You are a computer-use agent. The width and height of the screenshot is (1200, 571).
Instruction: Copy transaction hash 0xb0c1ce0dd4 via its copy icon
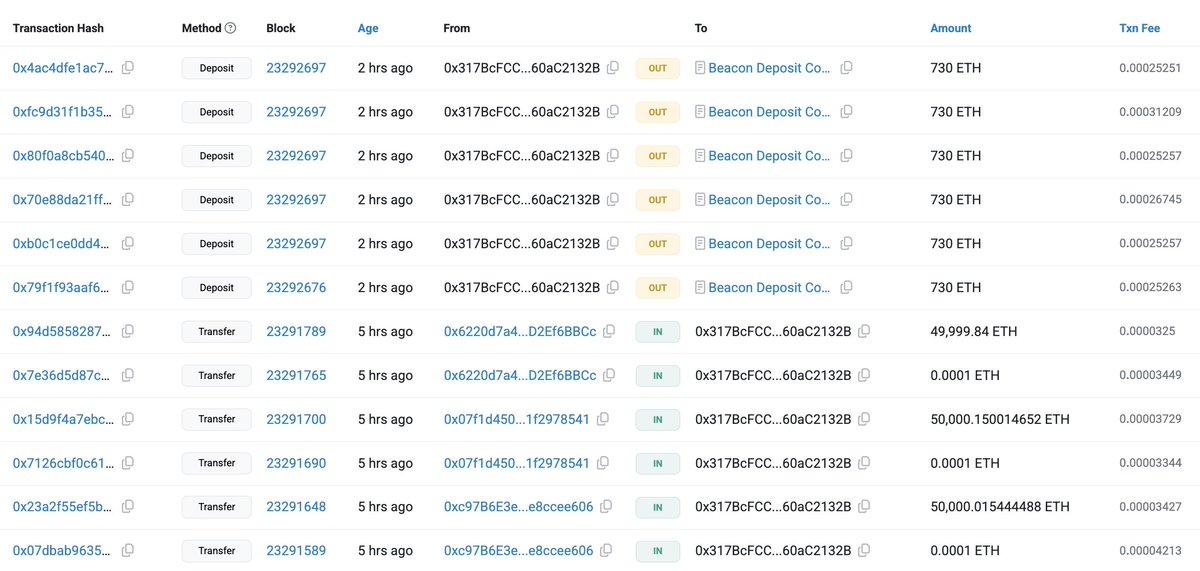(x=128, y=244)
